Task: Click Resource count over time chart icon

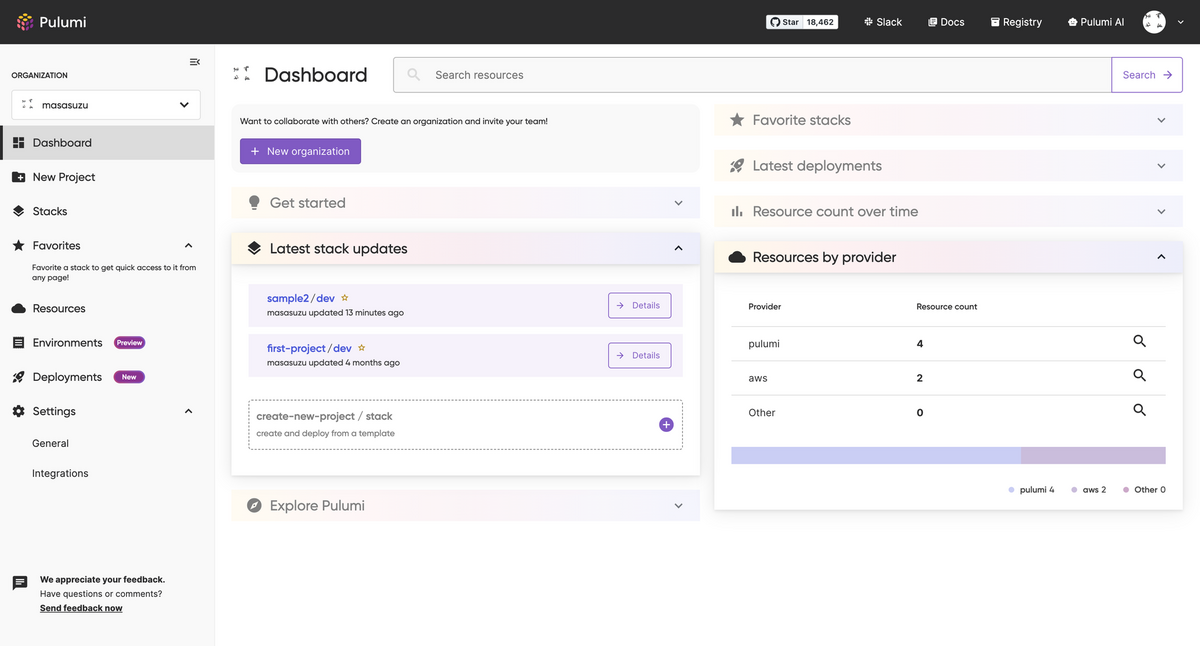Action: click(x=737, y=212)
